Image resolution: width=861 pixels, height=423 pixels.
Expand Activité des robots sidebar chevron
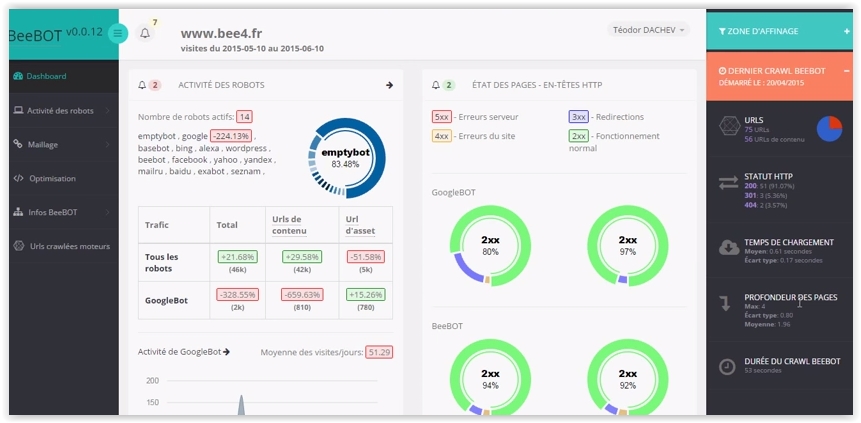pyautogui.click(x=107, y=110)
